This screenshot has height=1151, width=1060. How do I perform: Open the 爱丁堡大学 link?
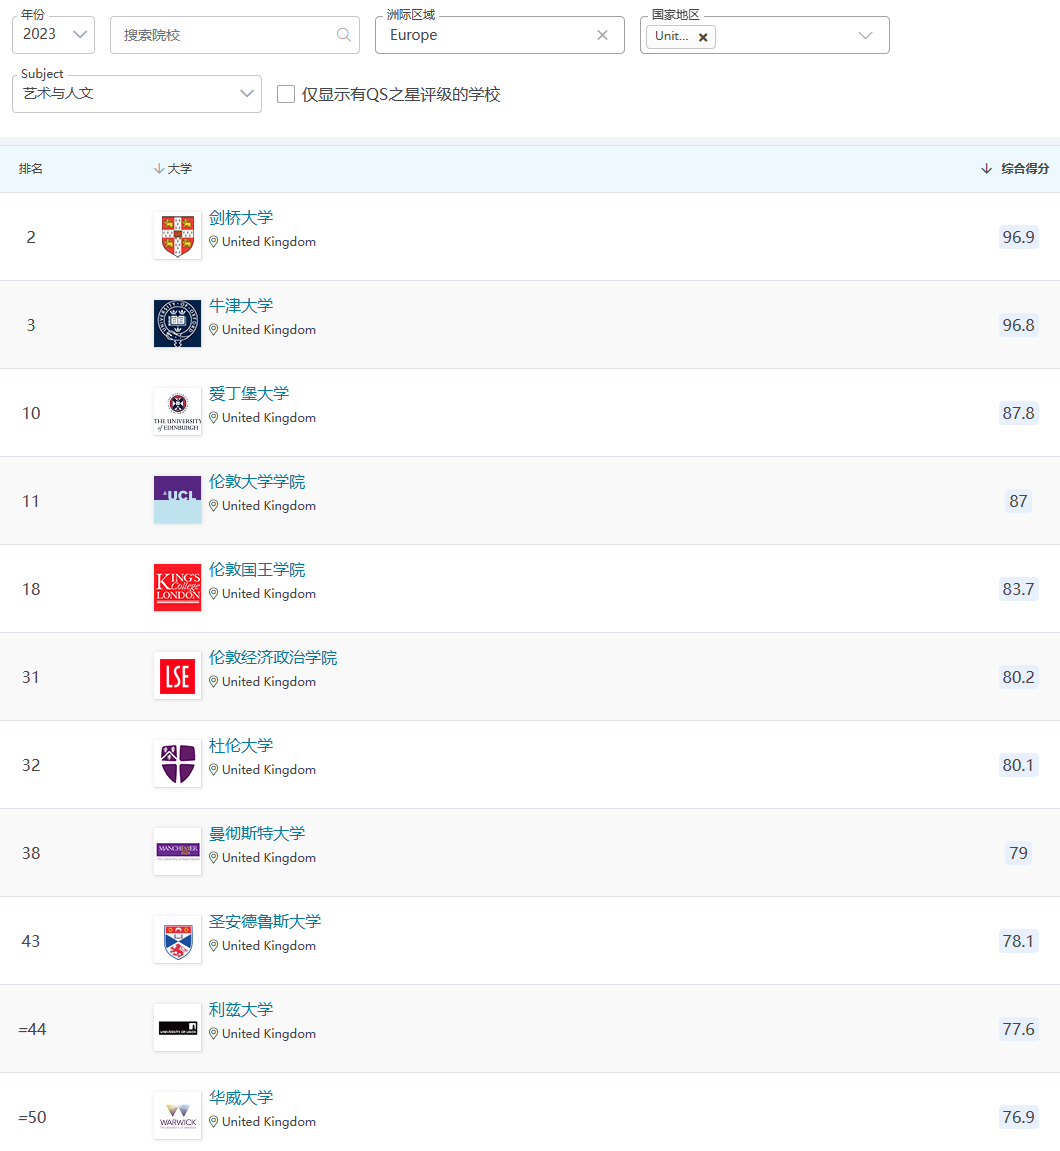tap(249, 393)
